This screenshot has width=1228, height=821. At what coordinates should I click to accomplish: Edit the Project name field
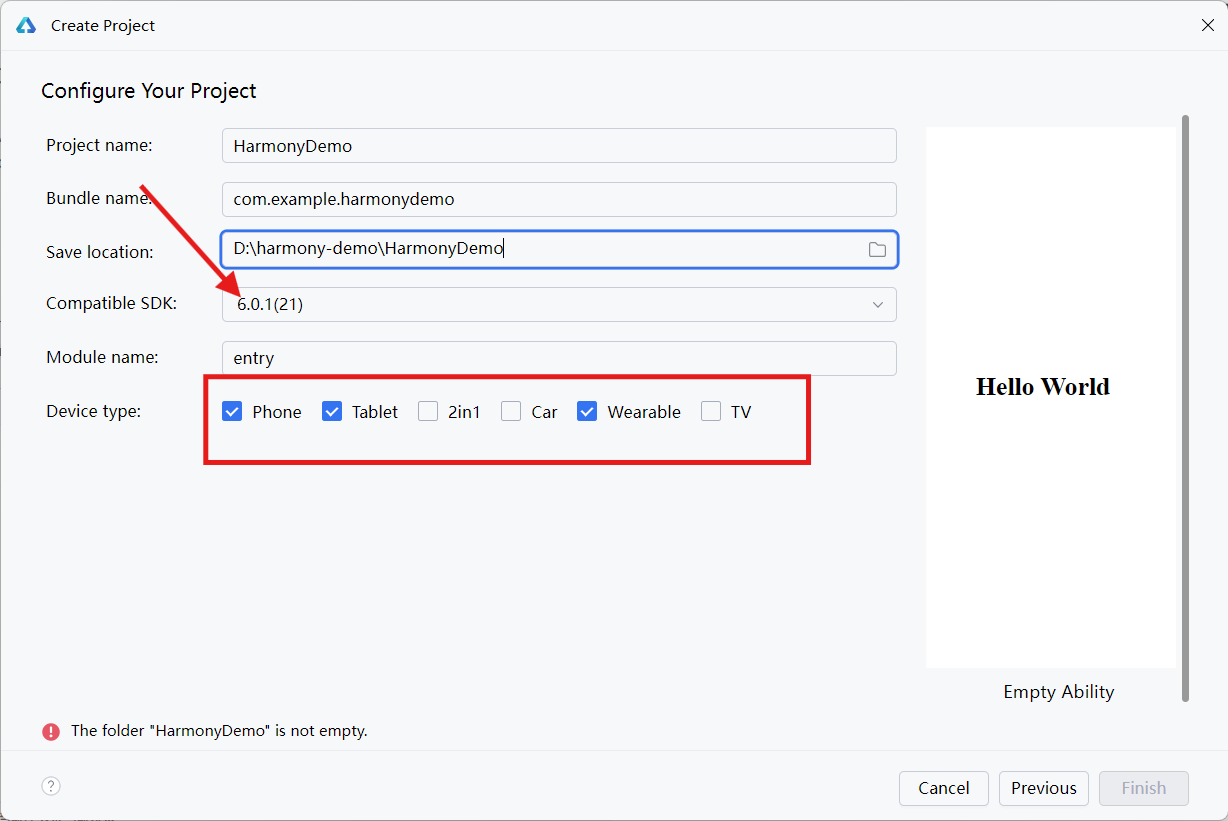[559, 145]
